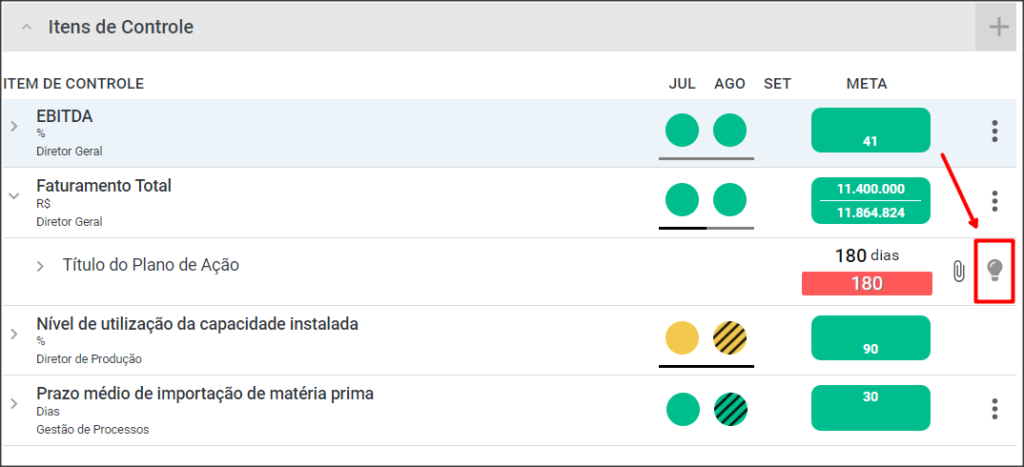This screenshot has height=467, width=1024.
Task: Click the striped yellow AGO circle for Nível de utilização
Action: tap(730, 338)
